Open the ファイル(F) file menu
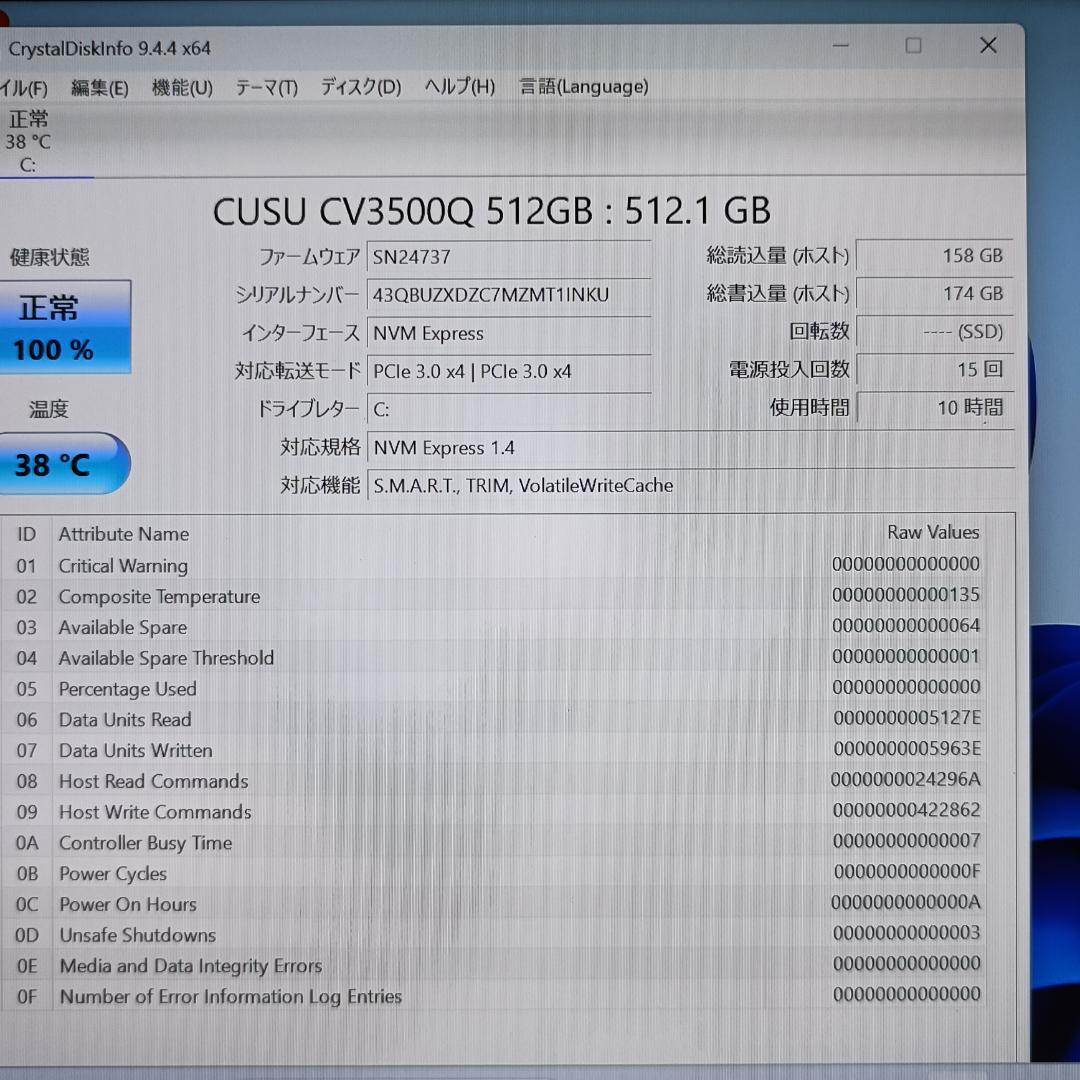 pos(25,87)
